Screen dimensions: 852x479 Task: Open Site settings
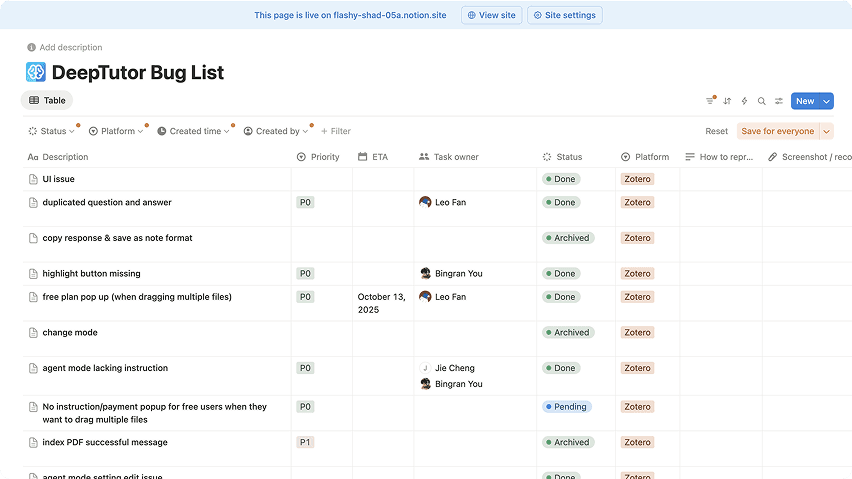coord(565,15)
